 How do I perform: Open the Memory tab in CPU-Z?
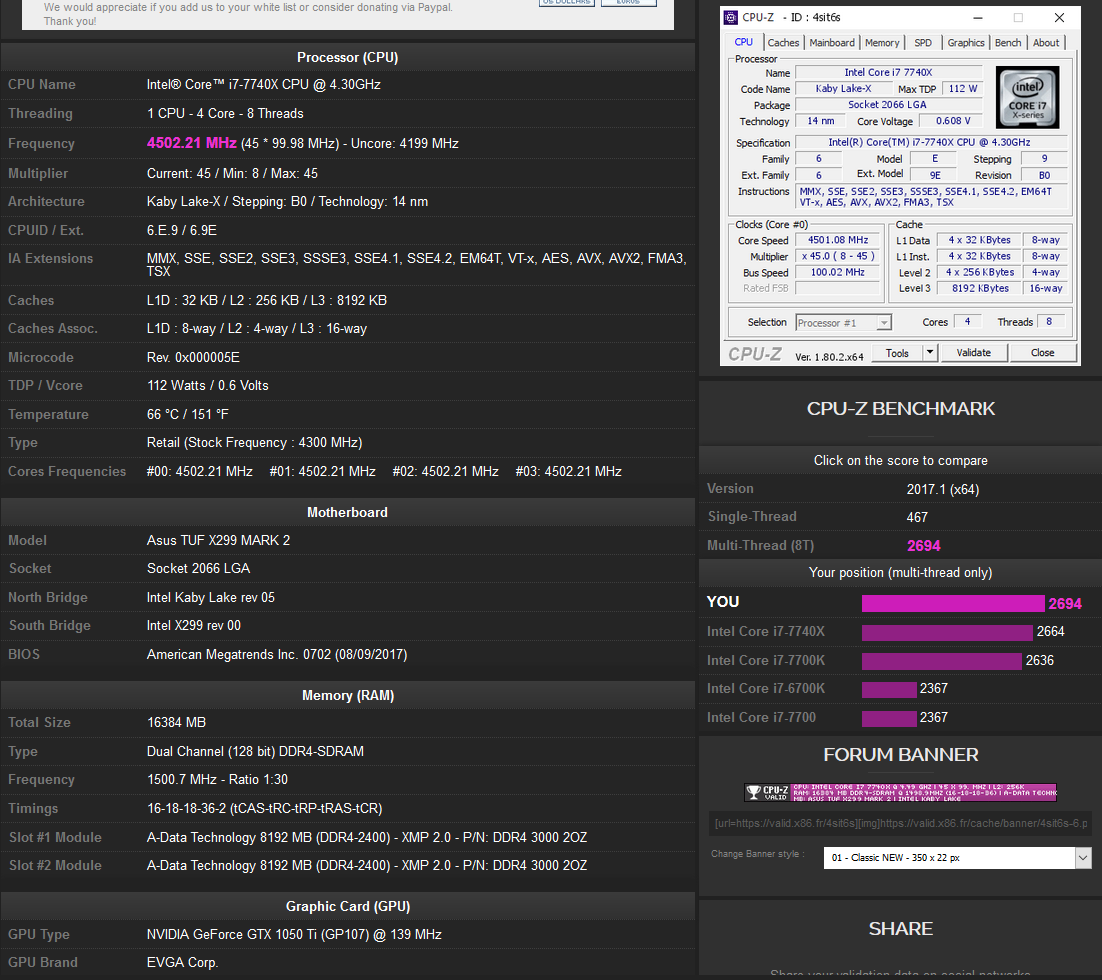(882, 43)
